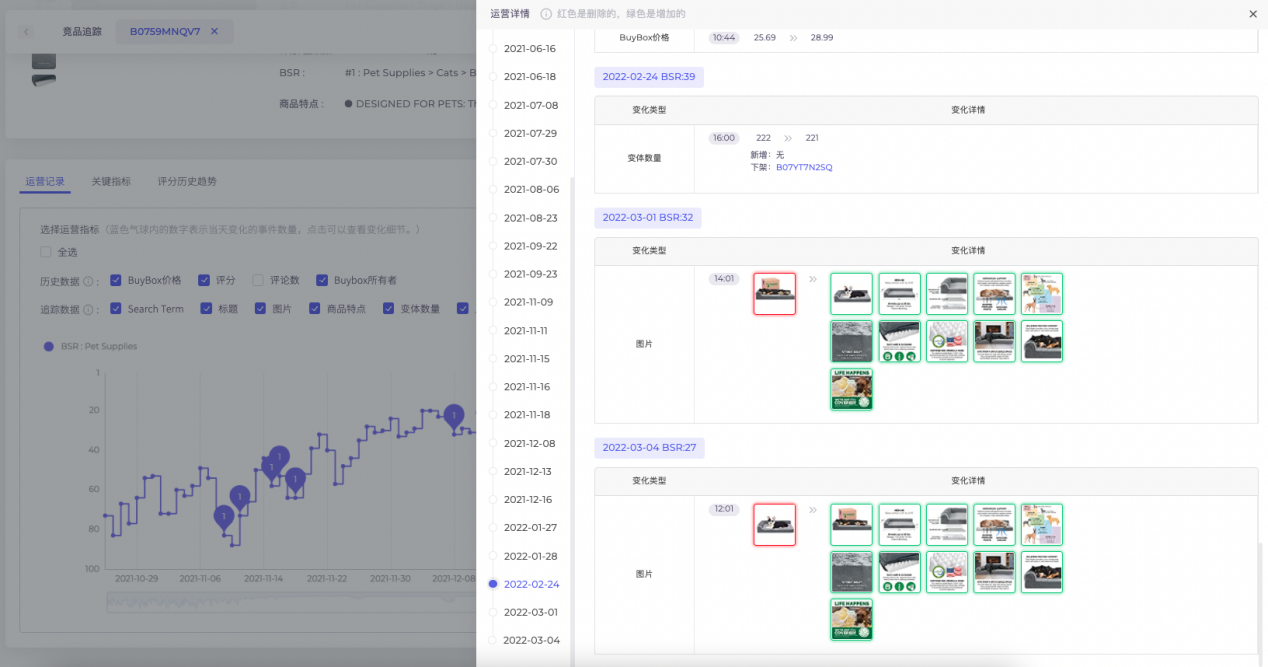This screenshot has height=667, width=1268.
Task: Click the 2022-03-04 BSR:27 date badge
Action: [648, 447]
